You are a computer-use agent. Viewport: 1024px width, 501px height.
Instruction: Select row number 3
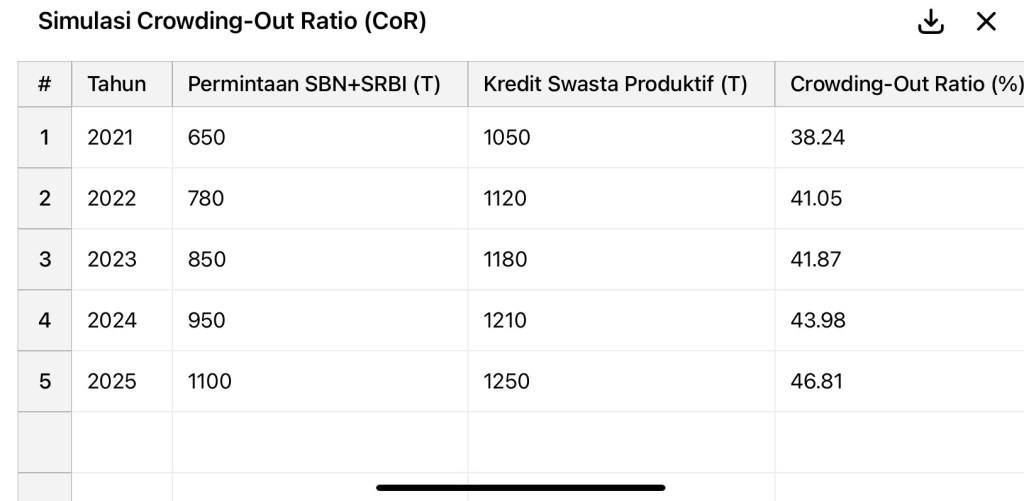(44, 259)
